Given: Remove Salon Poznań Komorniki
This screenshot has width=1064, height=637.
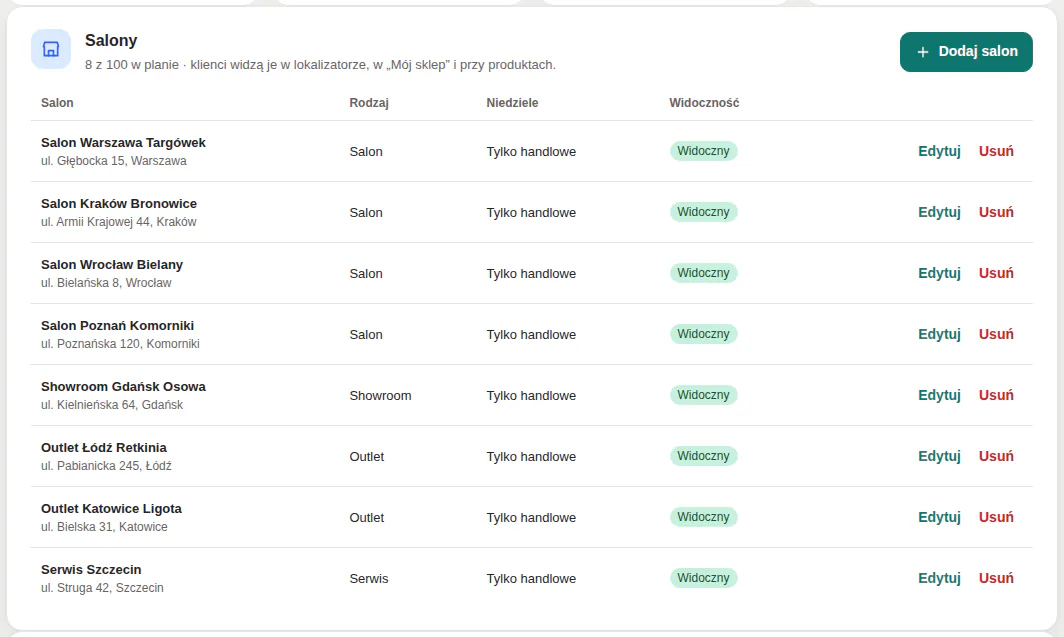Looking at the screenshot, I should pos(996,334).
